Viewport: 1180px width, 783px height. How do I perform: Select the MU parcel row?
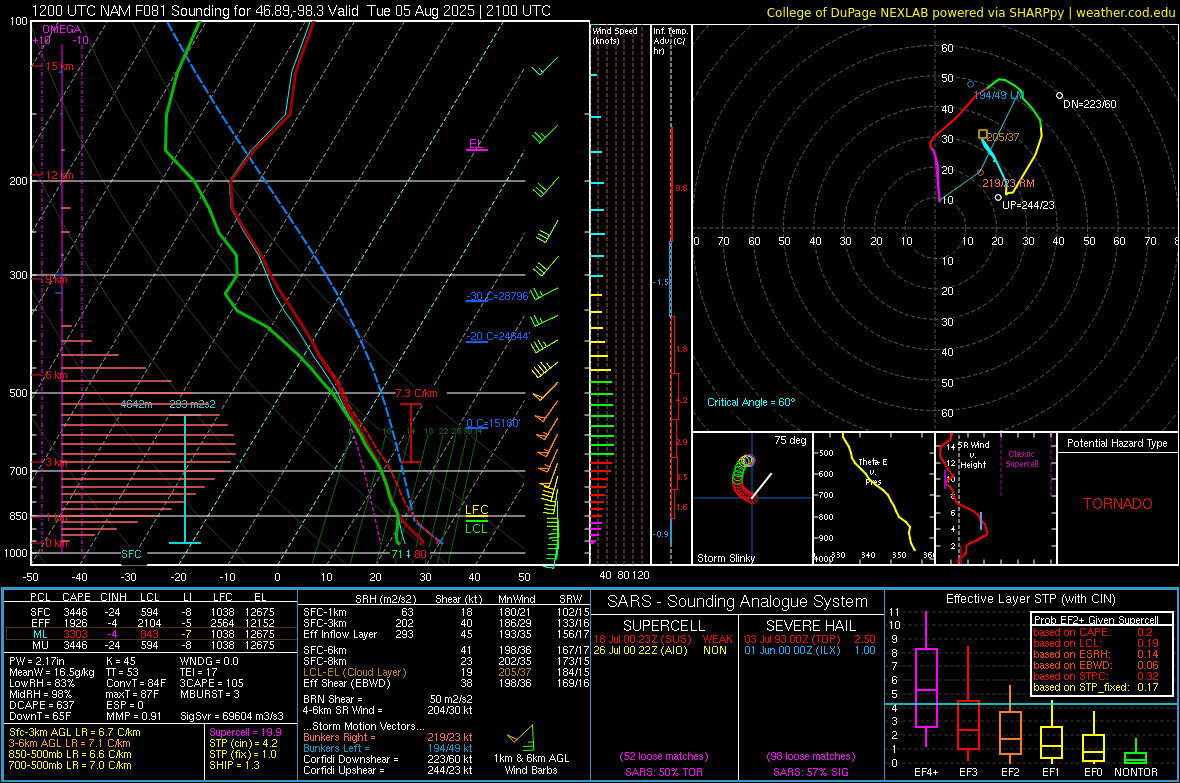pyautogui.click(x=149, y=645)
